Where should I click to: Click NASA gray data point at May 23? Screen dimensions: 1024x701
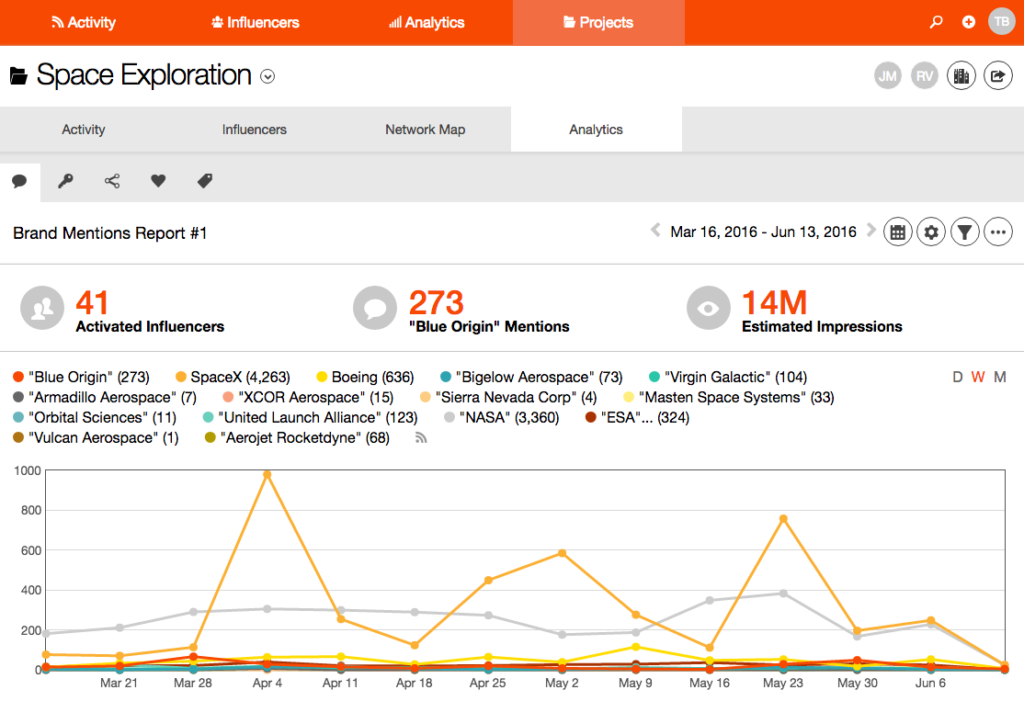[783, 593]
